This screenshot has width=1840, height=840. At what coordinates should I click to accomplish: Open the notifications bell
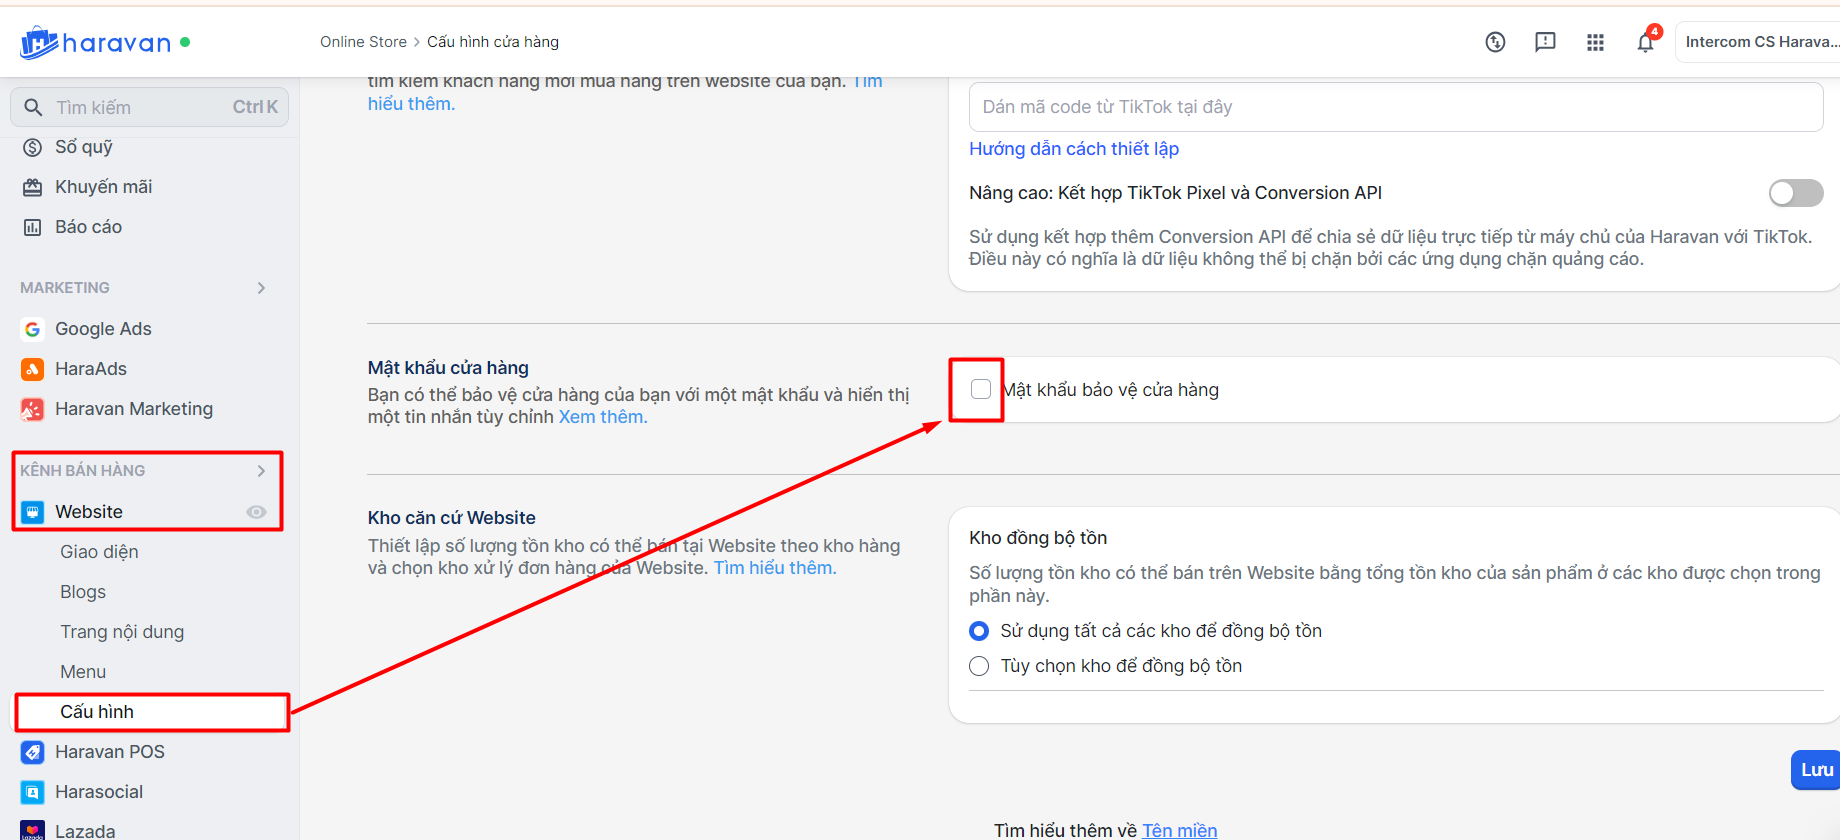(x=1645, y=42)
